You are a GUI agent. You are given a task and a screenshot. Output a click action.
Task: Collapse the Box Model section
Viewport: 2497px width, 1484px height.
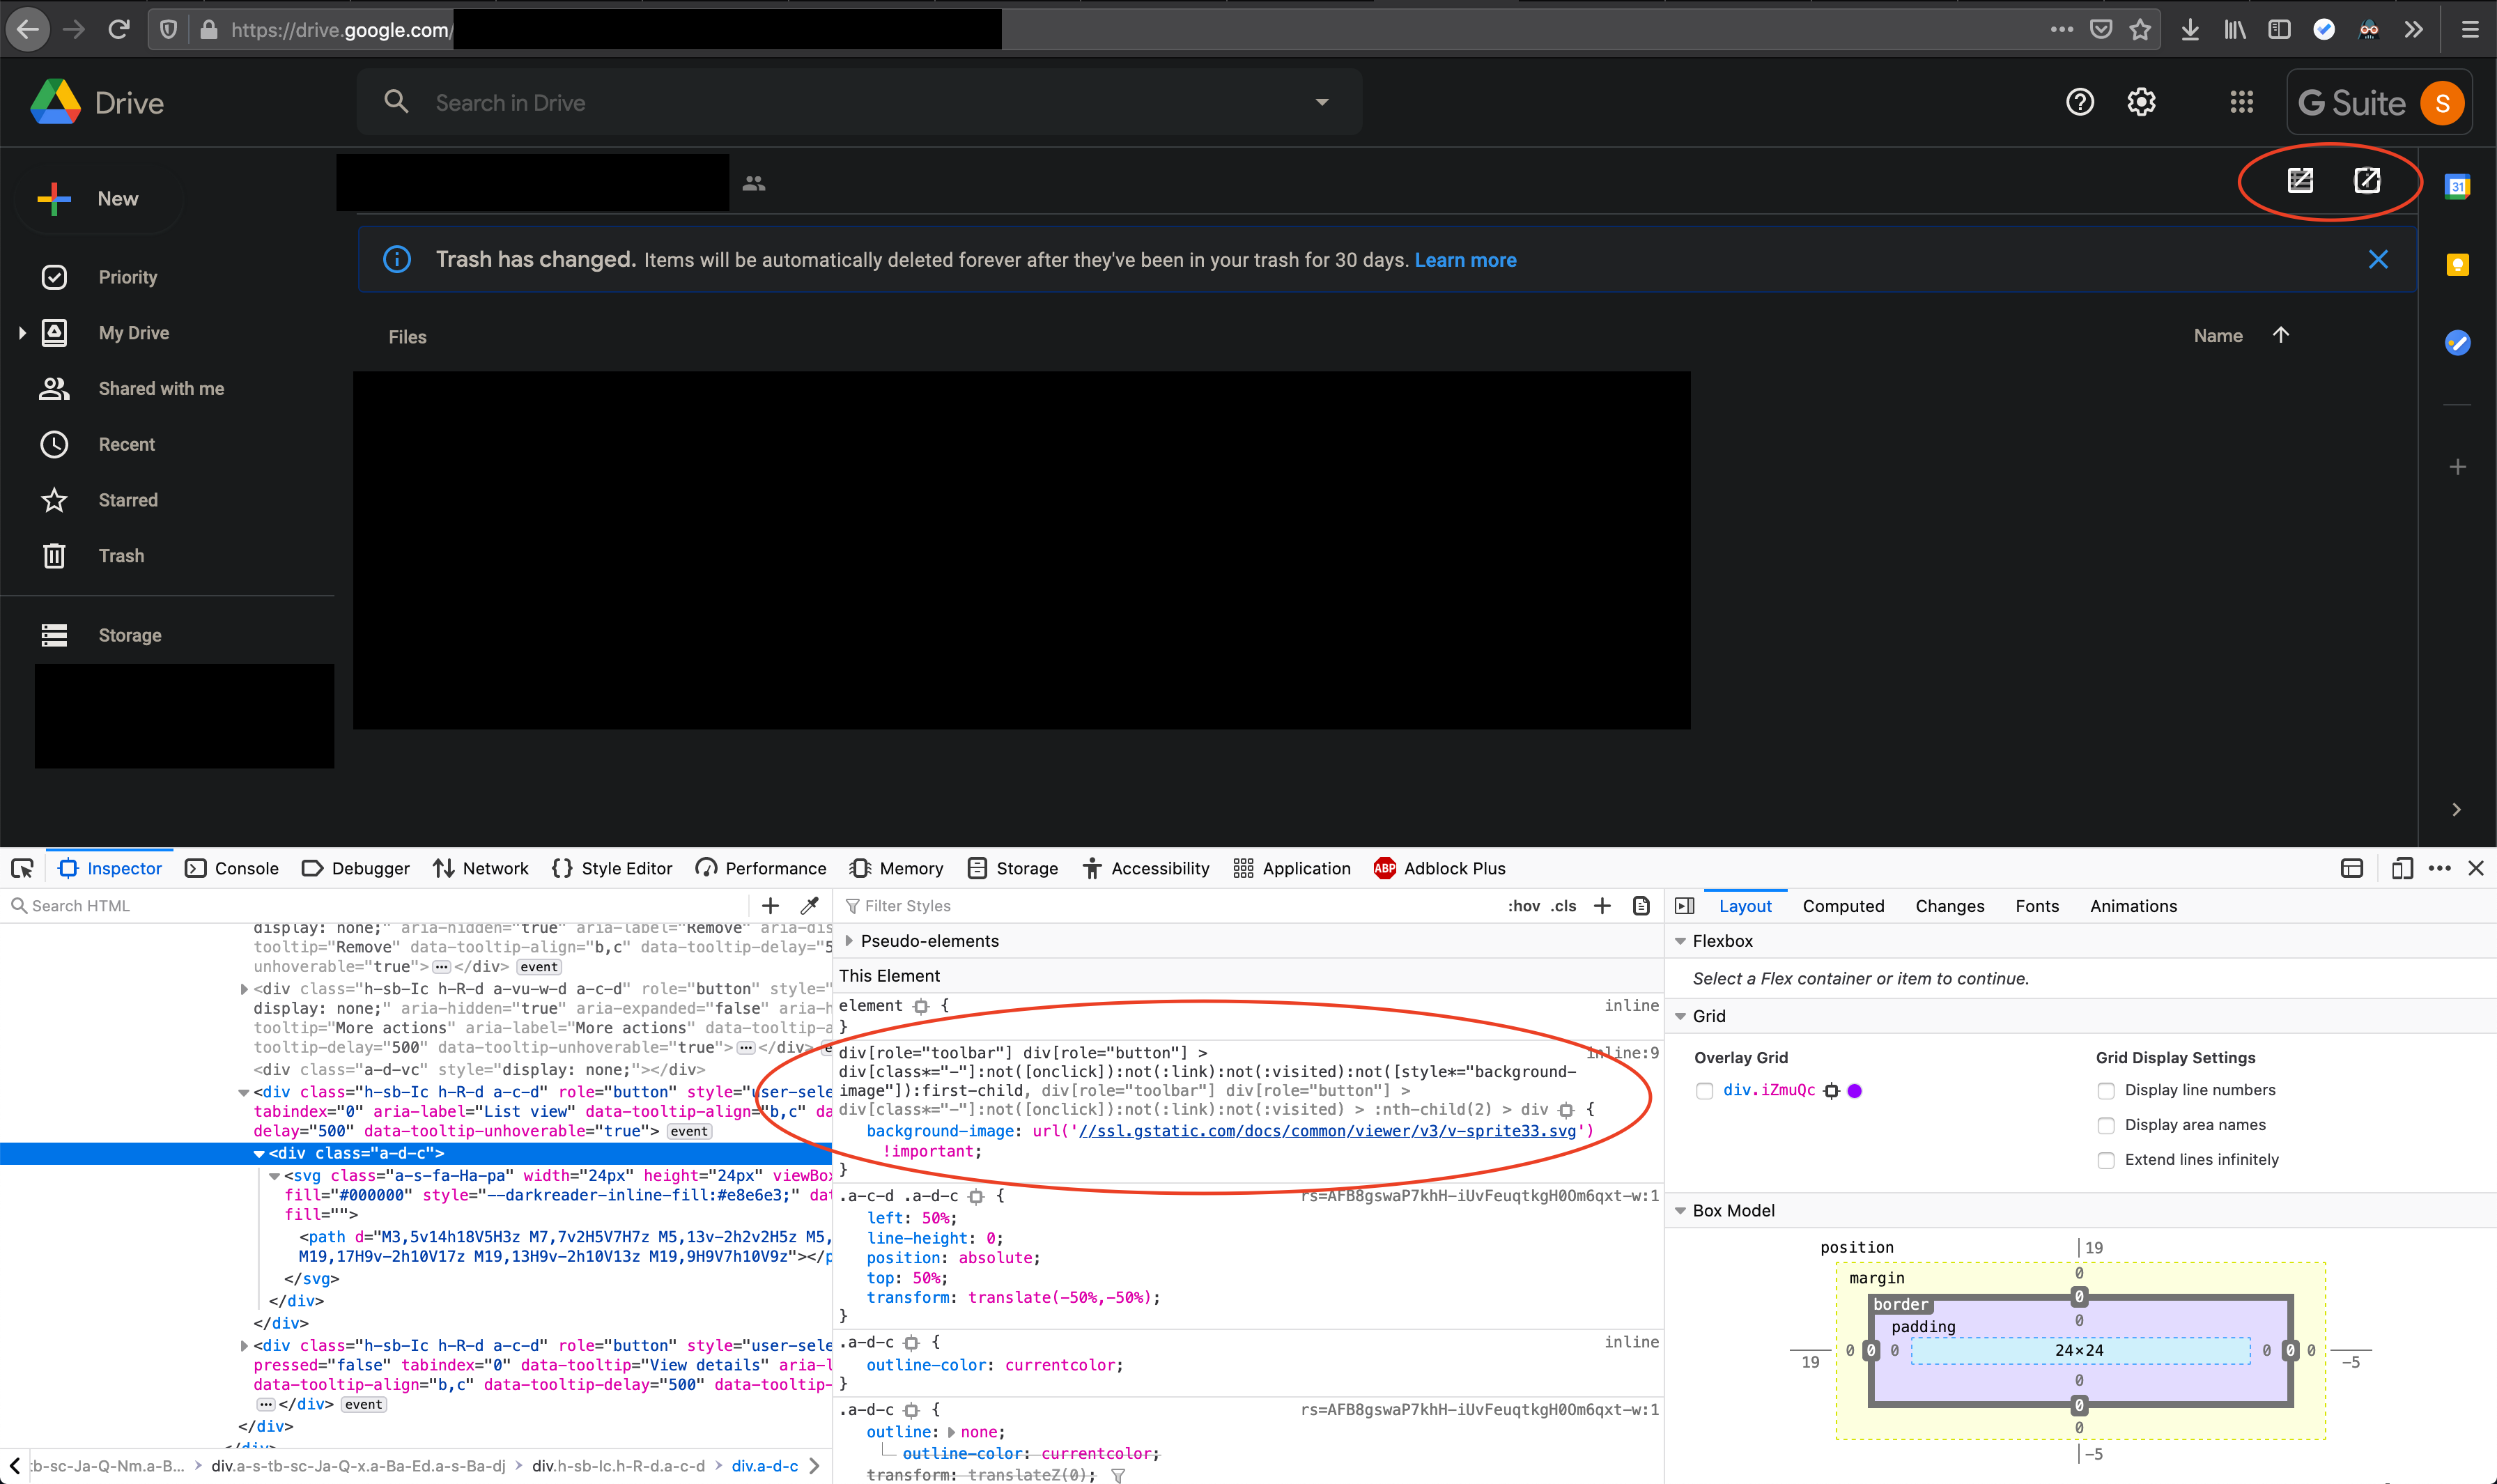1681,1211
